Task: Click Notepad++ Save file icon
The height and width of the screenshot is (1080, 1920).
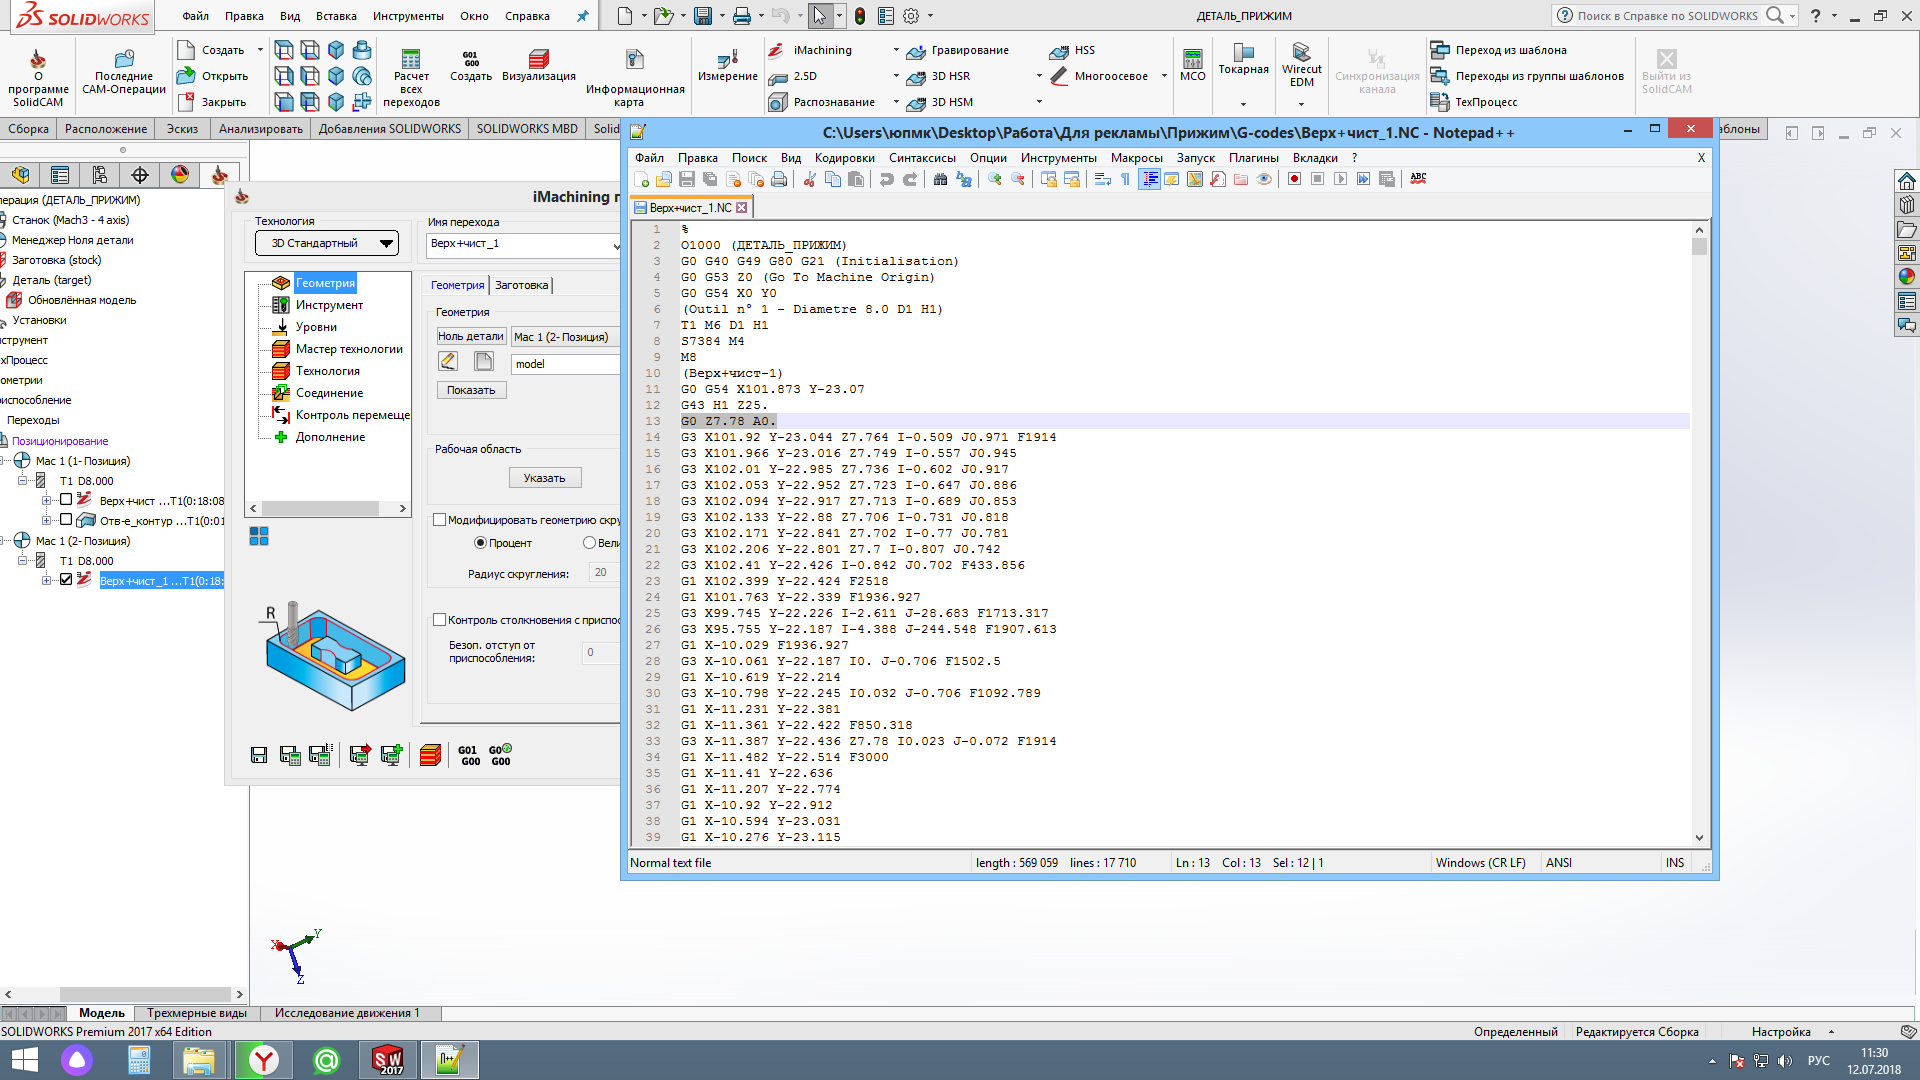Action: pyautogui.click(x=687, y=179)
